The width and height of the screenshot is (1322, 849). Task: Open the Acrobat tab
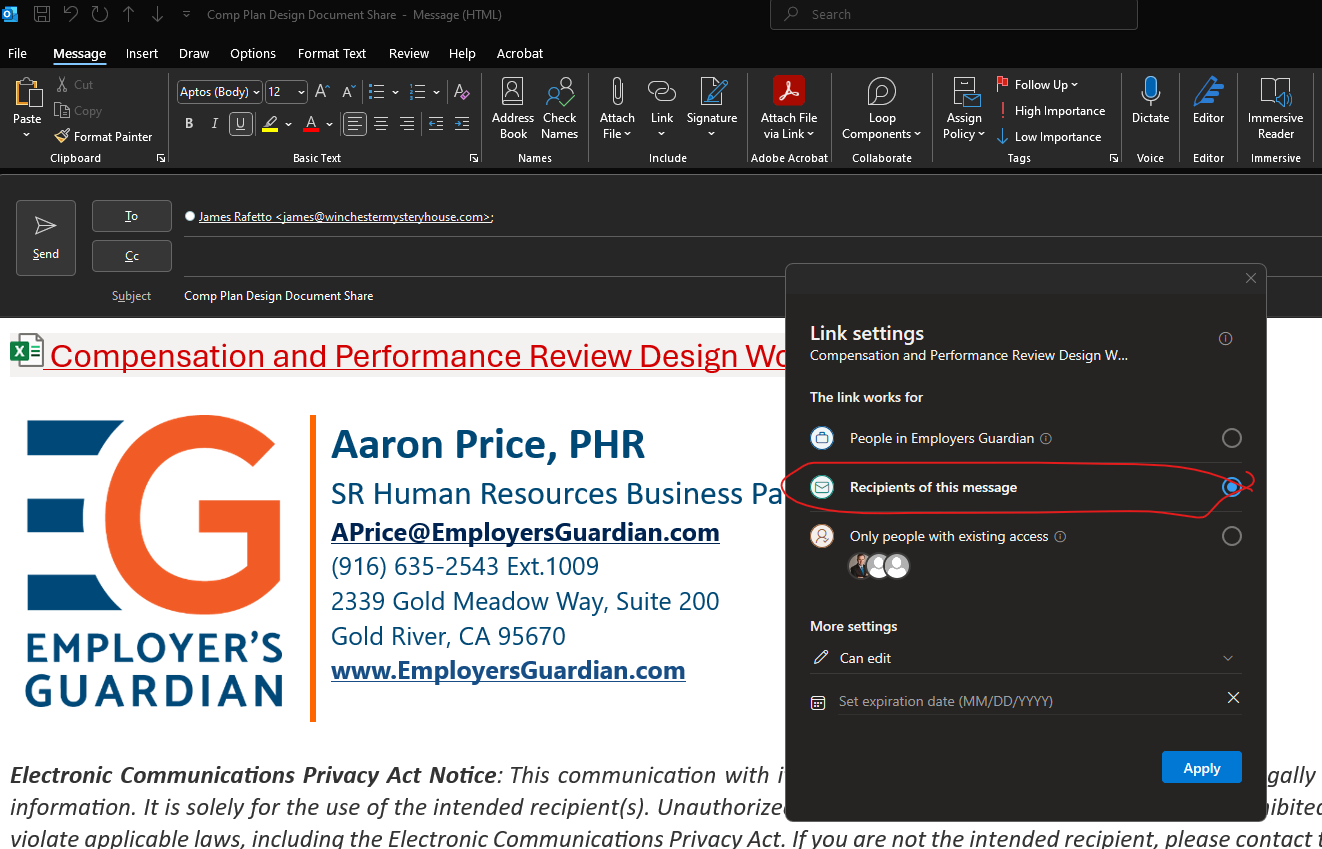[520, 54]
